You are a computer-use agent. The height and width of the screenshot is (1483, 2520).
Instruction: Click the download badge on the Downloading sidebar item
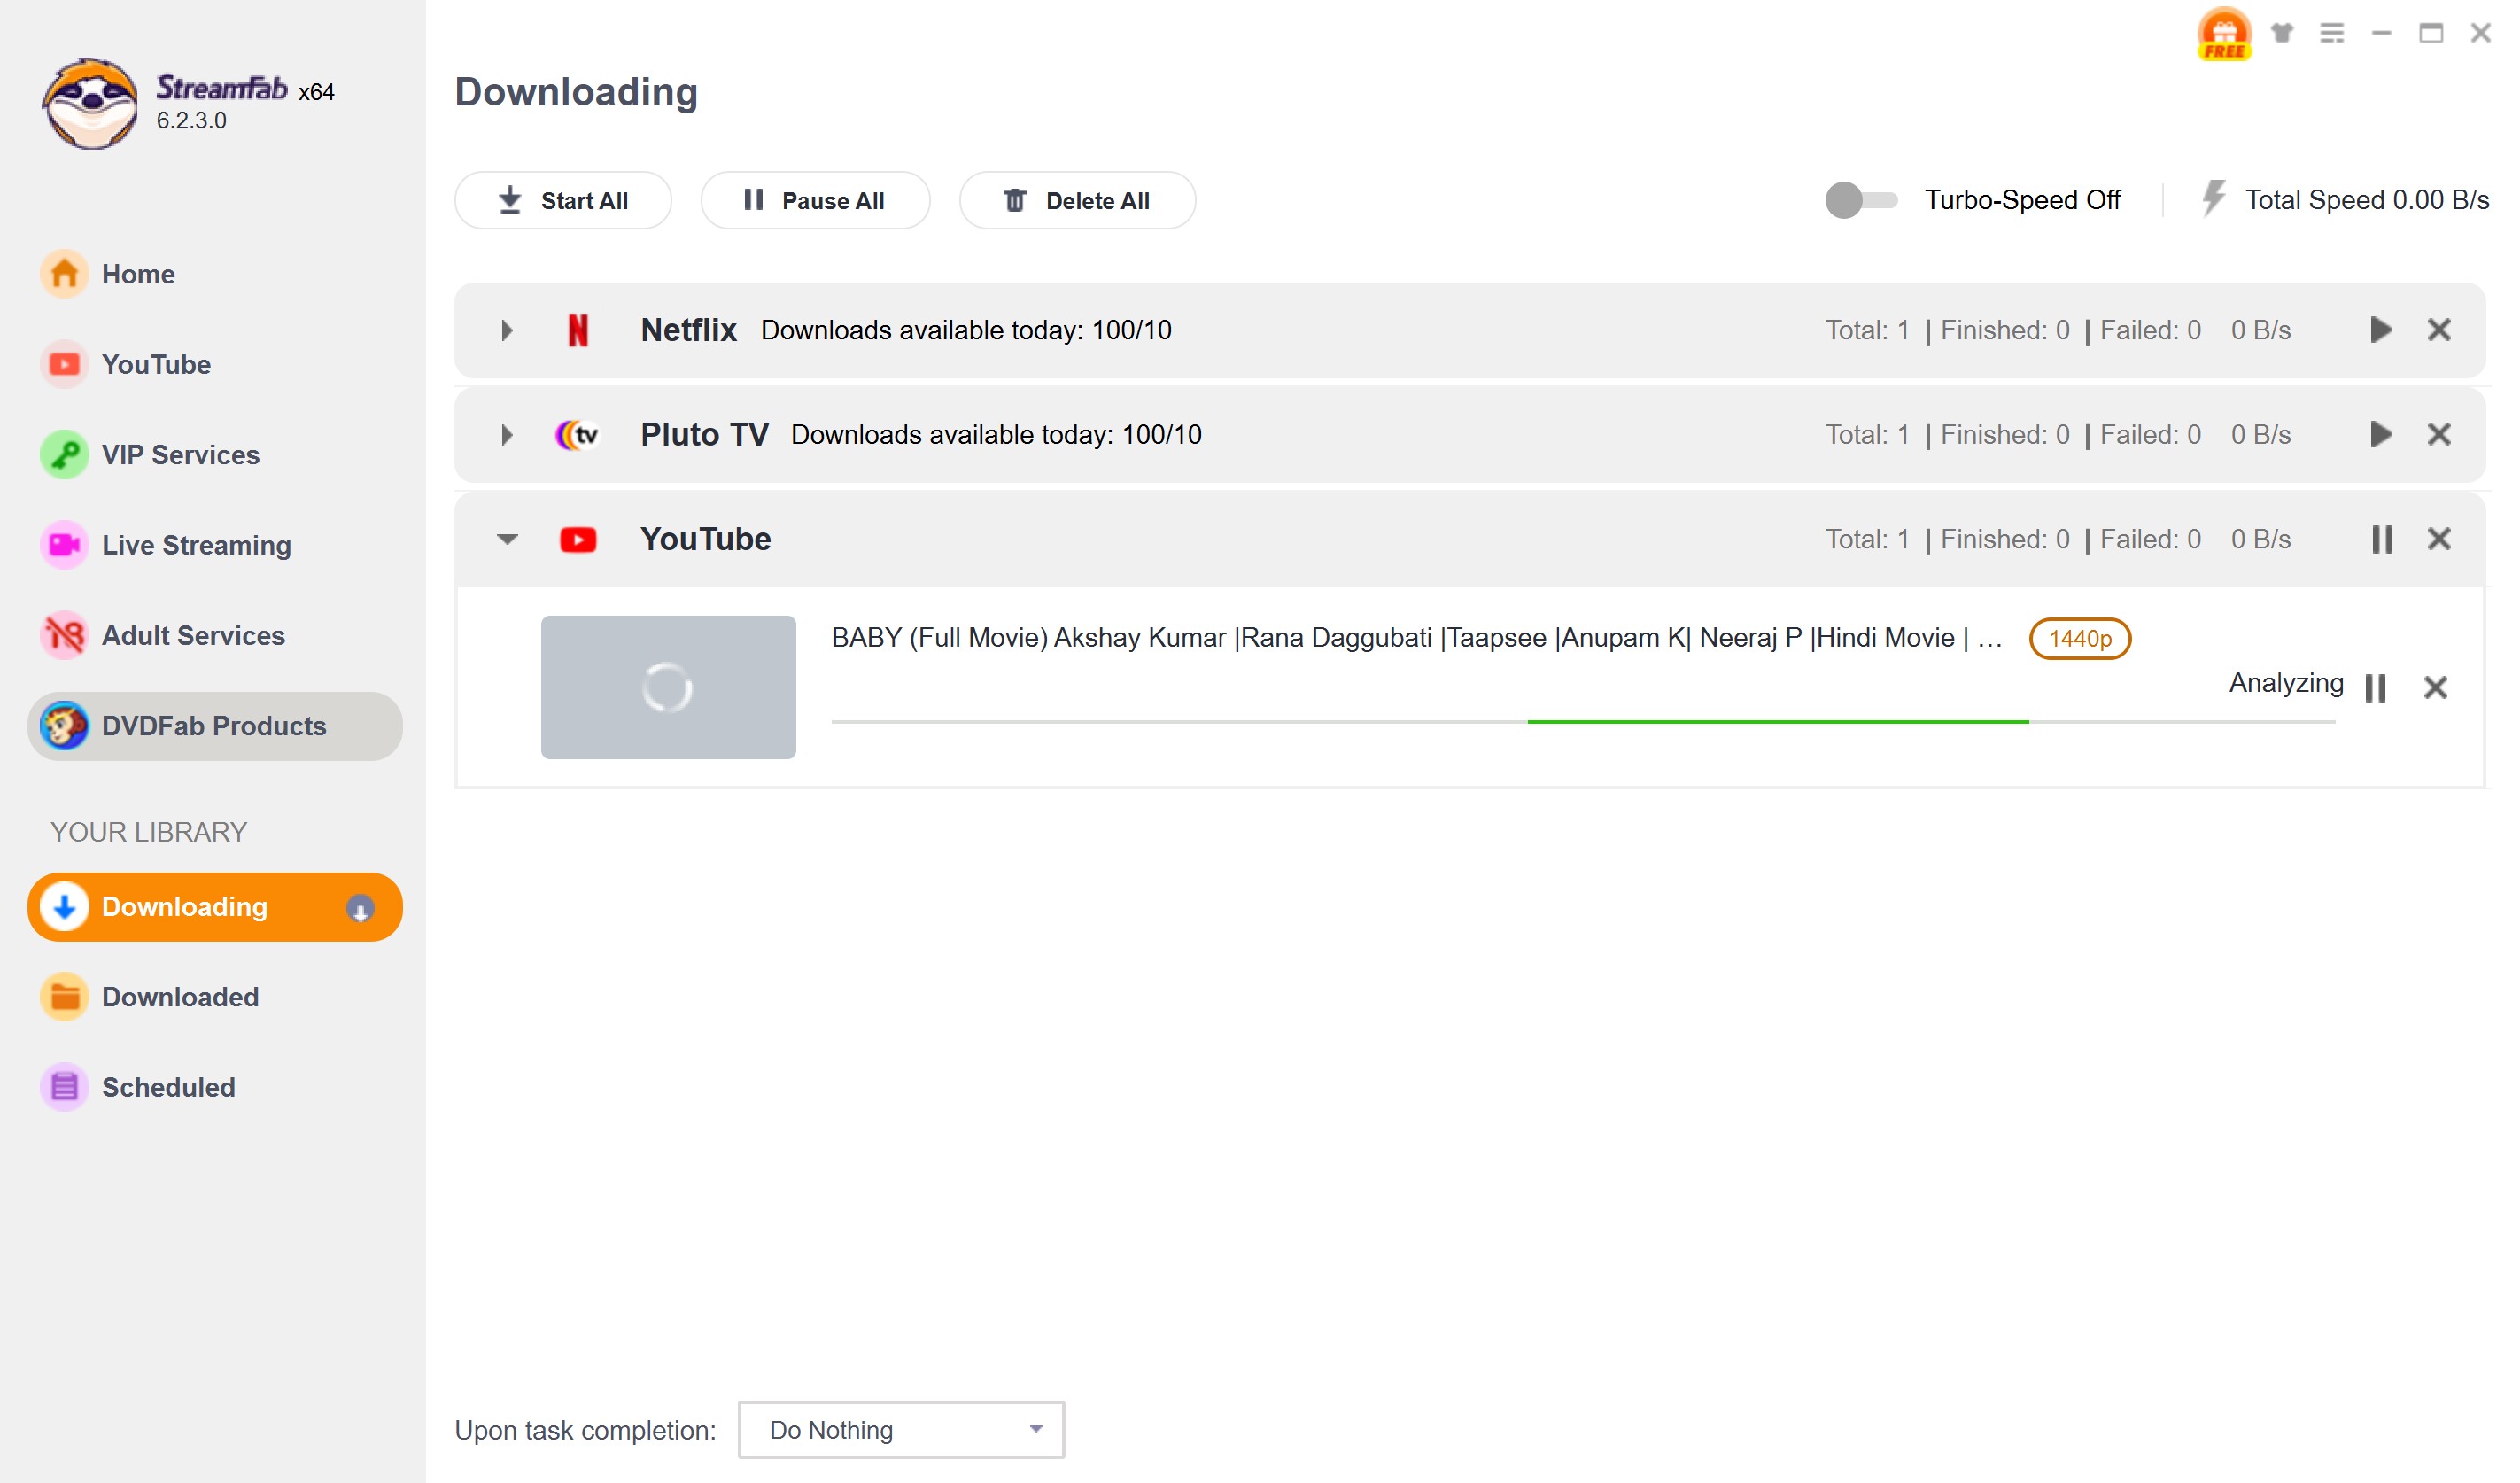[360, 908]
